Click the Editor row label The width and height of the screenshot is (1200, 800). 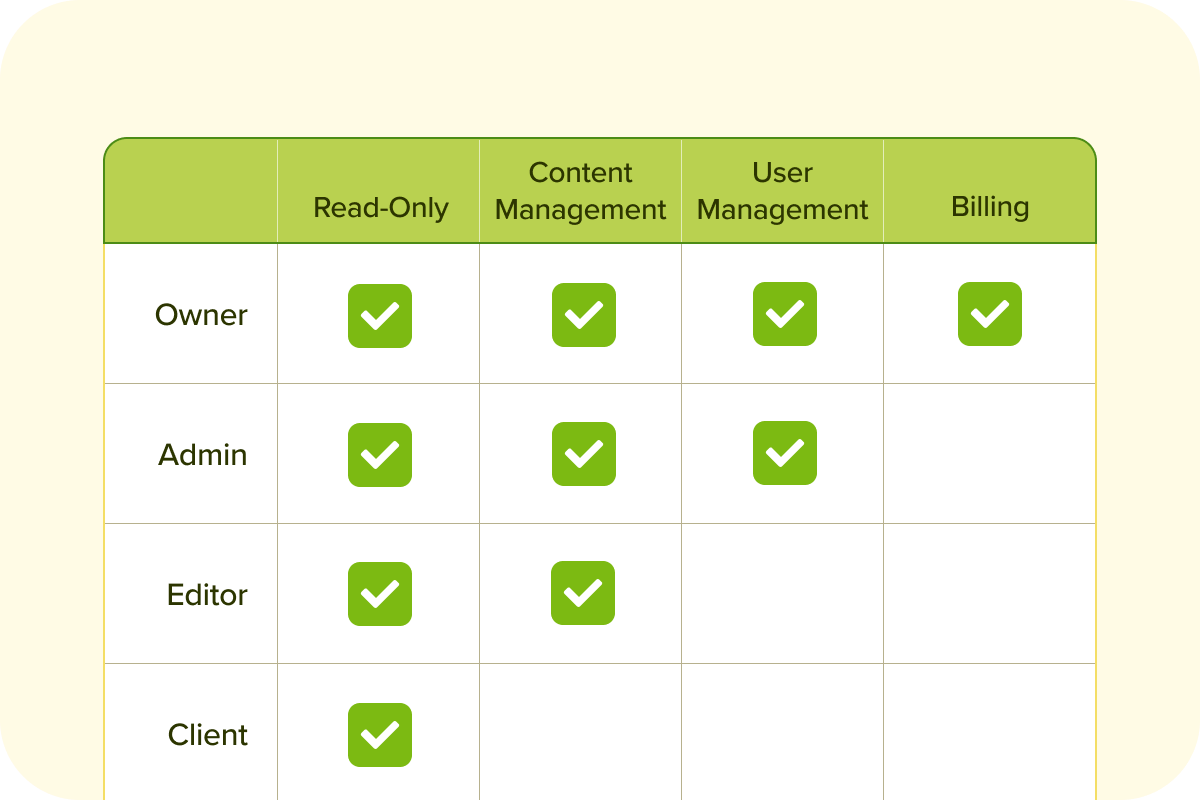click(x=207, y=595)
